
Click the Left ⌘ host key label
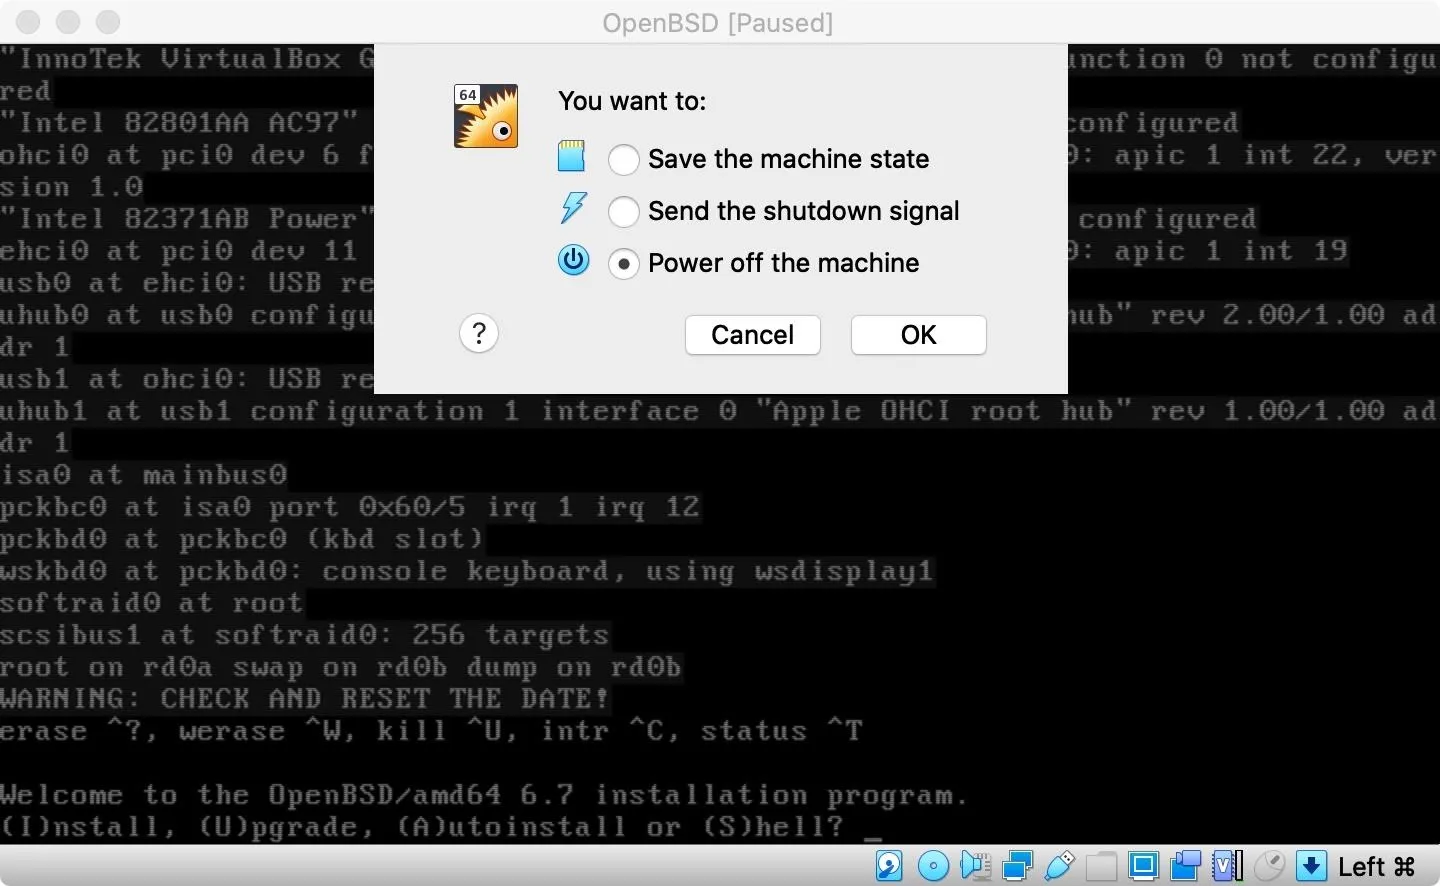pos(1377,866)
